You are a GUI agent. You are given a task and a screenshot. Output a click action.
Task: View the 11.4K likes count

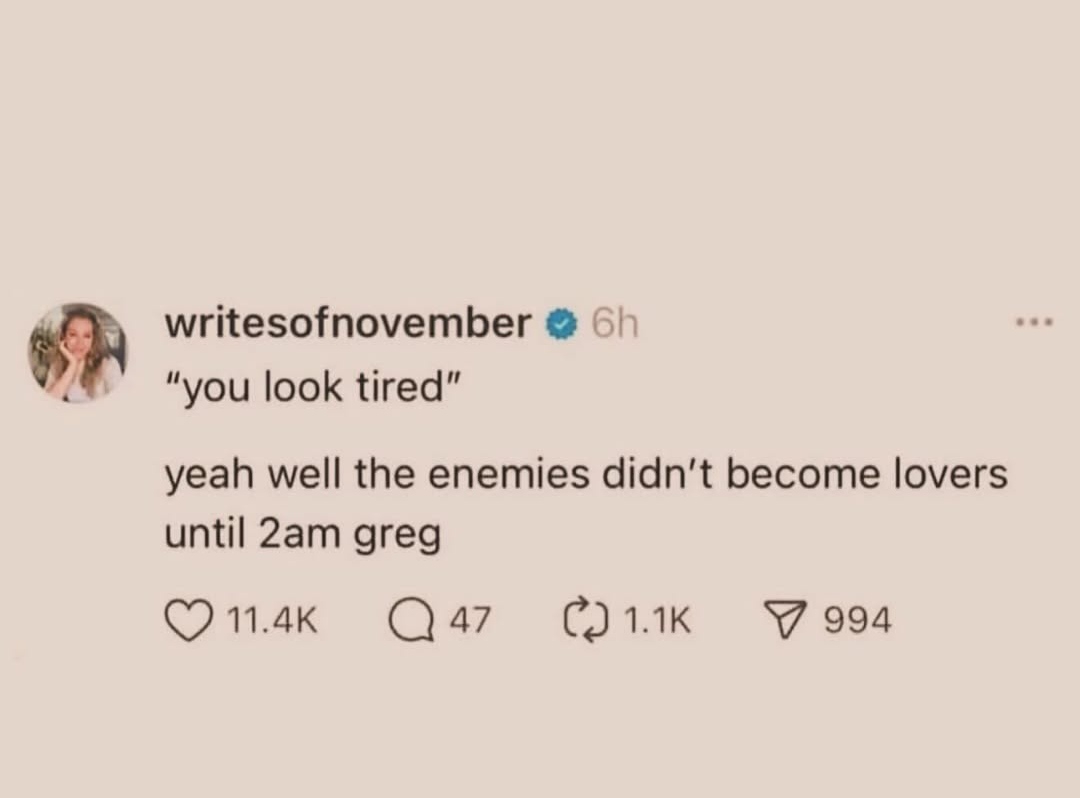[x=271, y=620]
